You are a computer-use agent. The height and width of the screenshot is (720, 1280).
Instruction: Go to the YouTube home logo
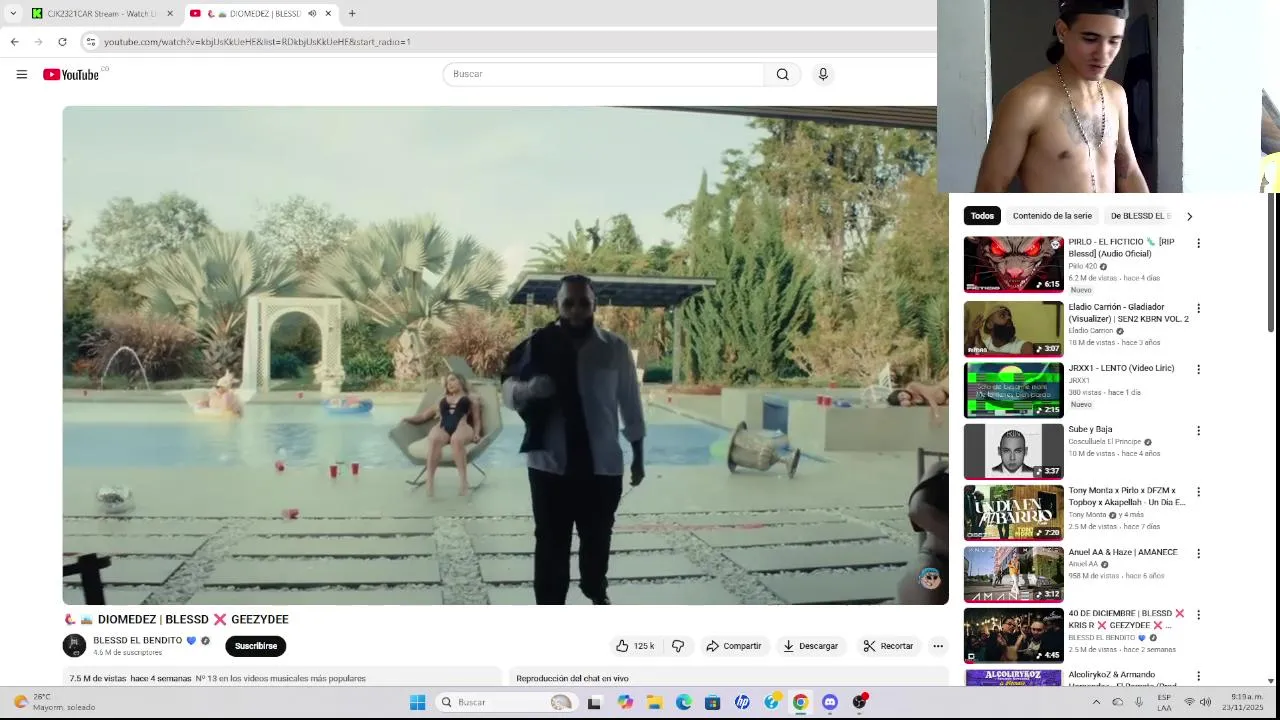(71, 74)
